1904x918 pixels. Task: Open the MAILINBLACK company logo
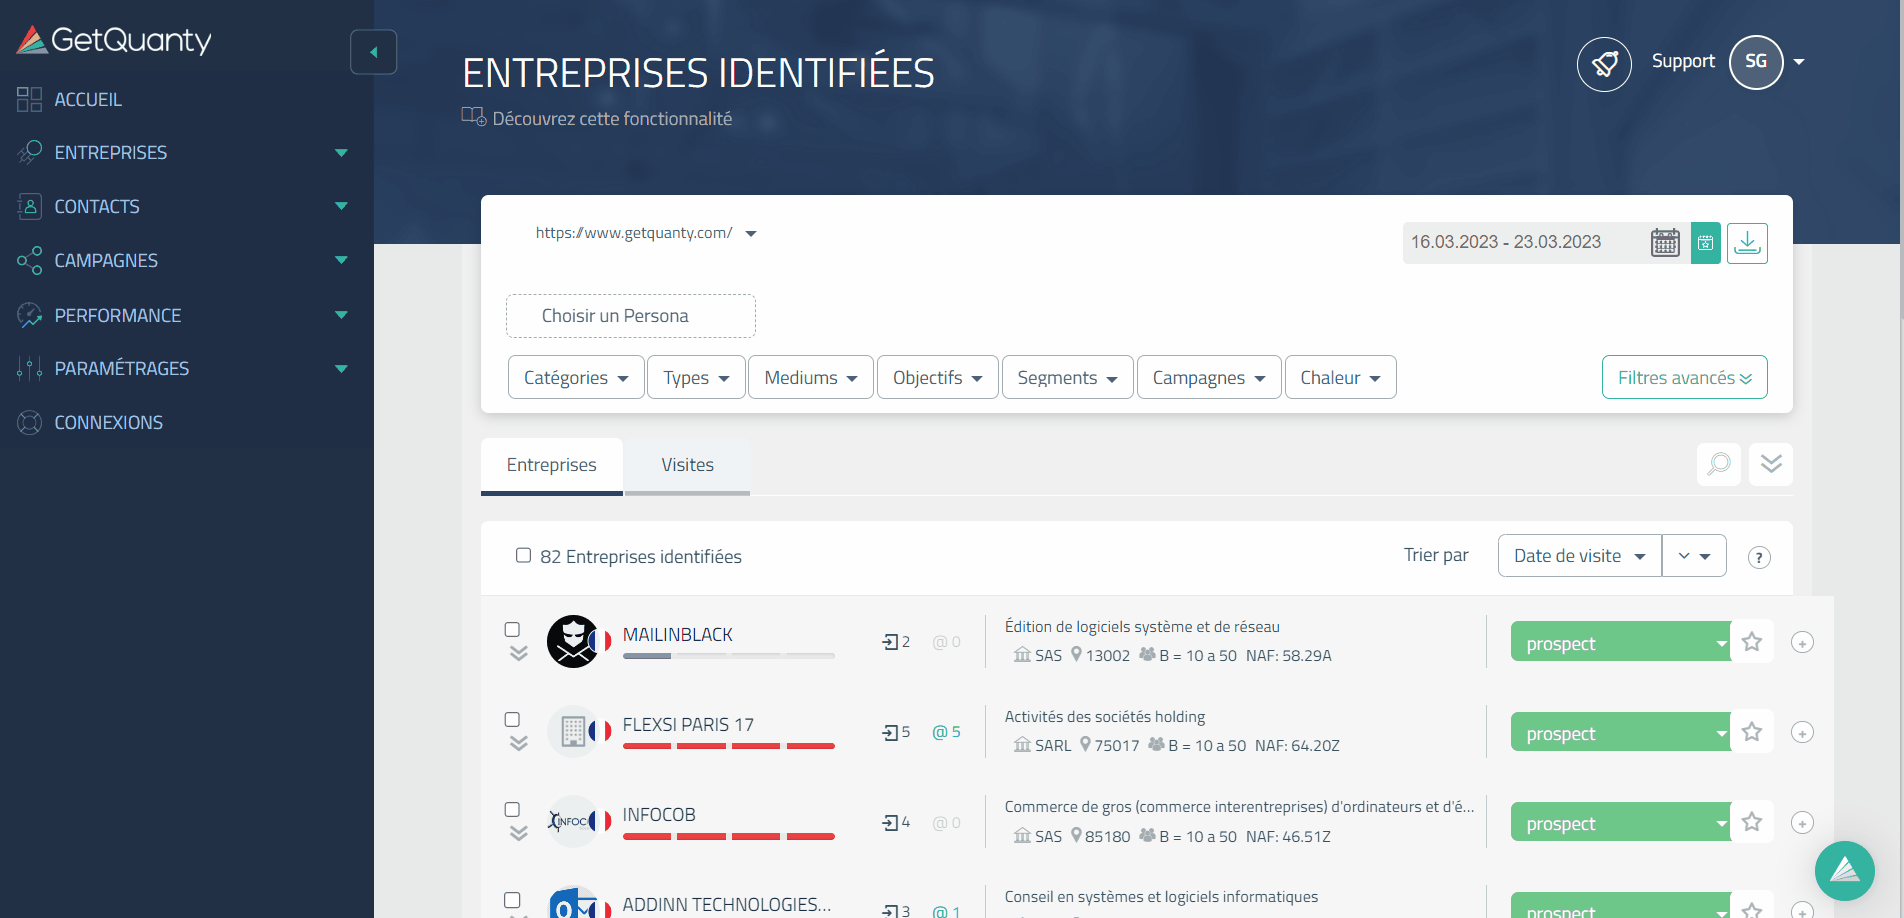point(573,641)
